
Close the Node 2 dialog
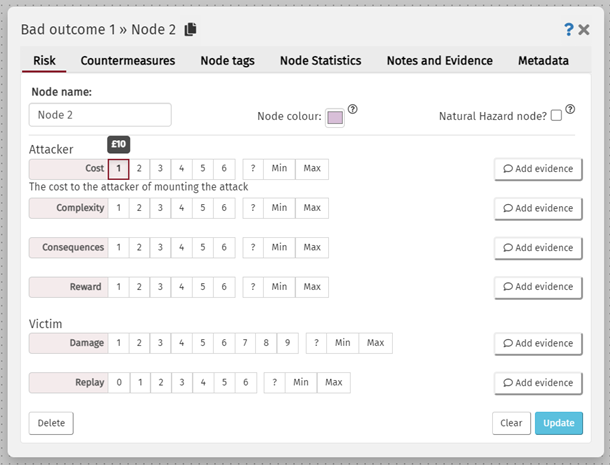point(584,29)
